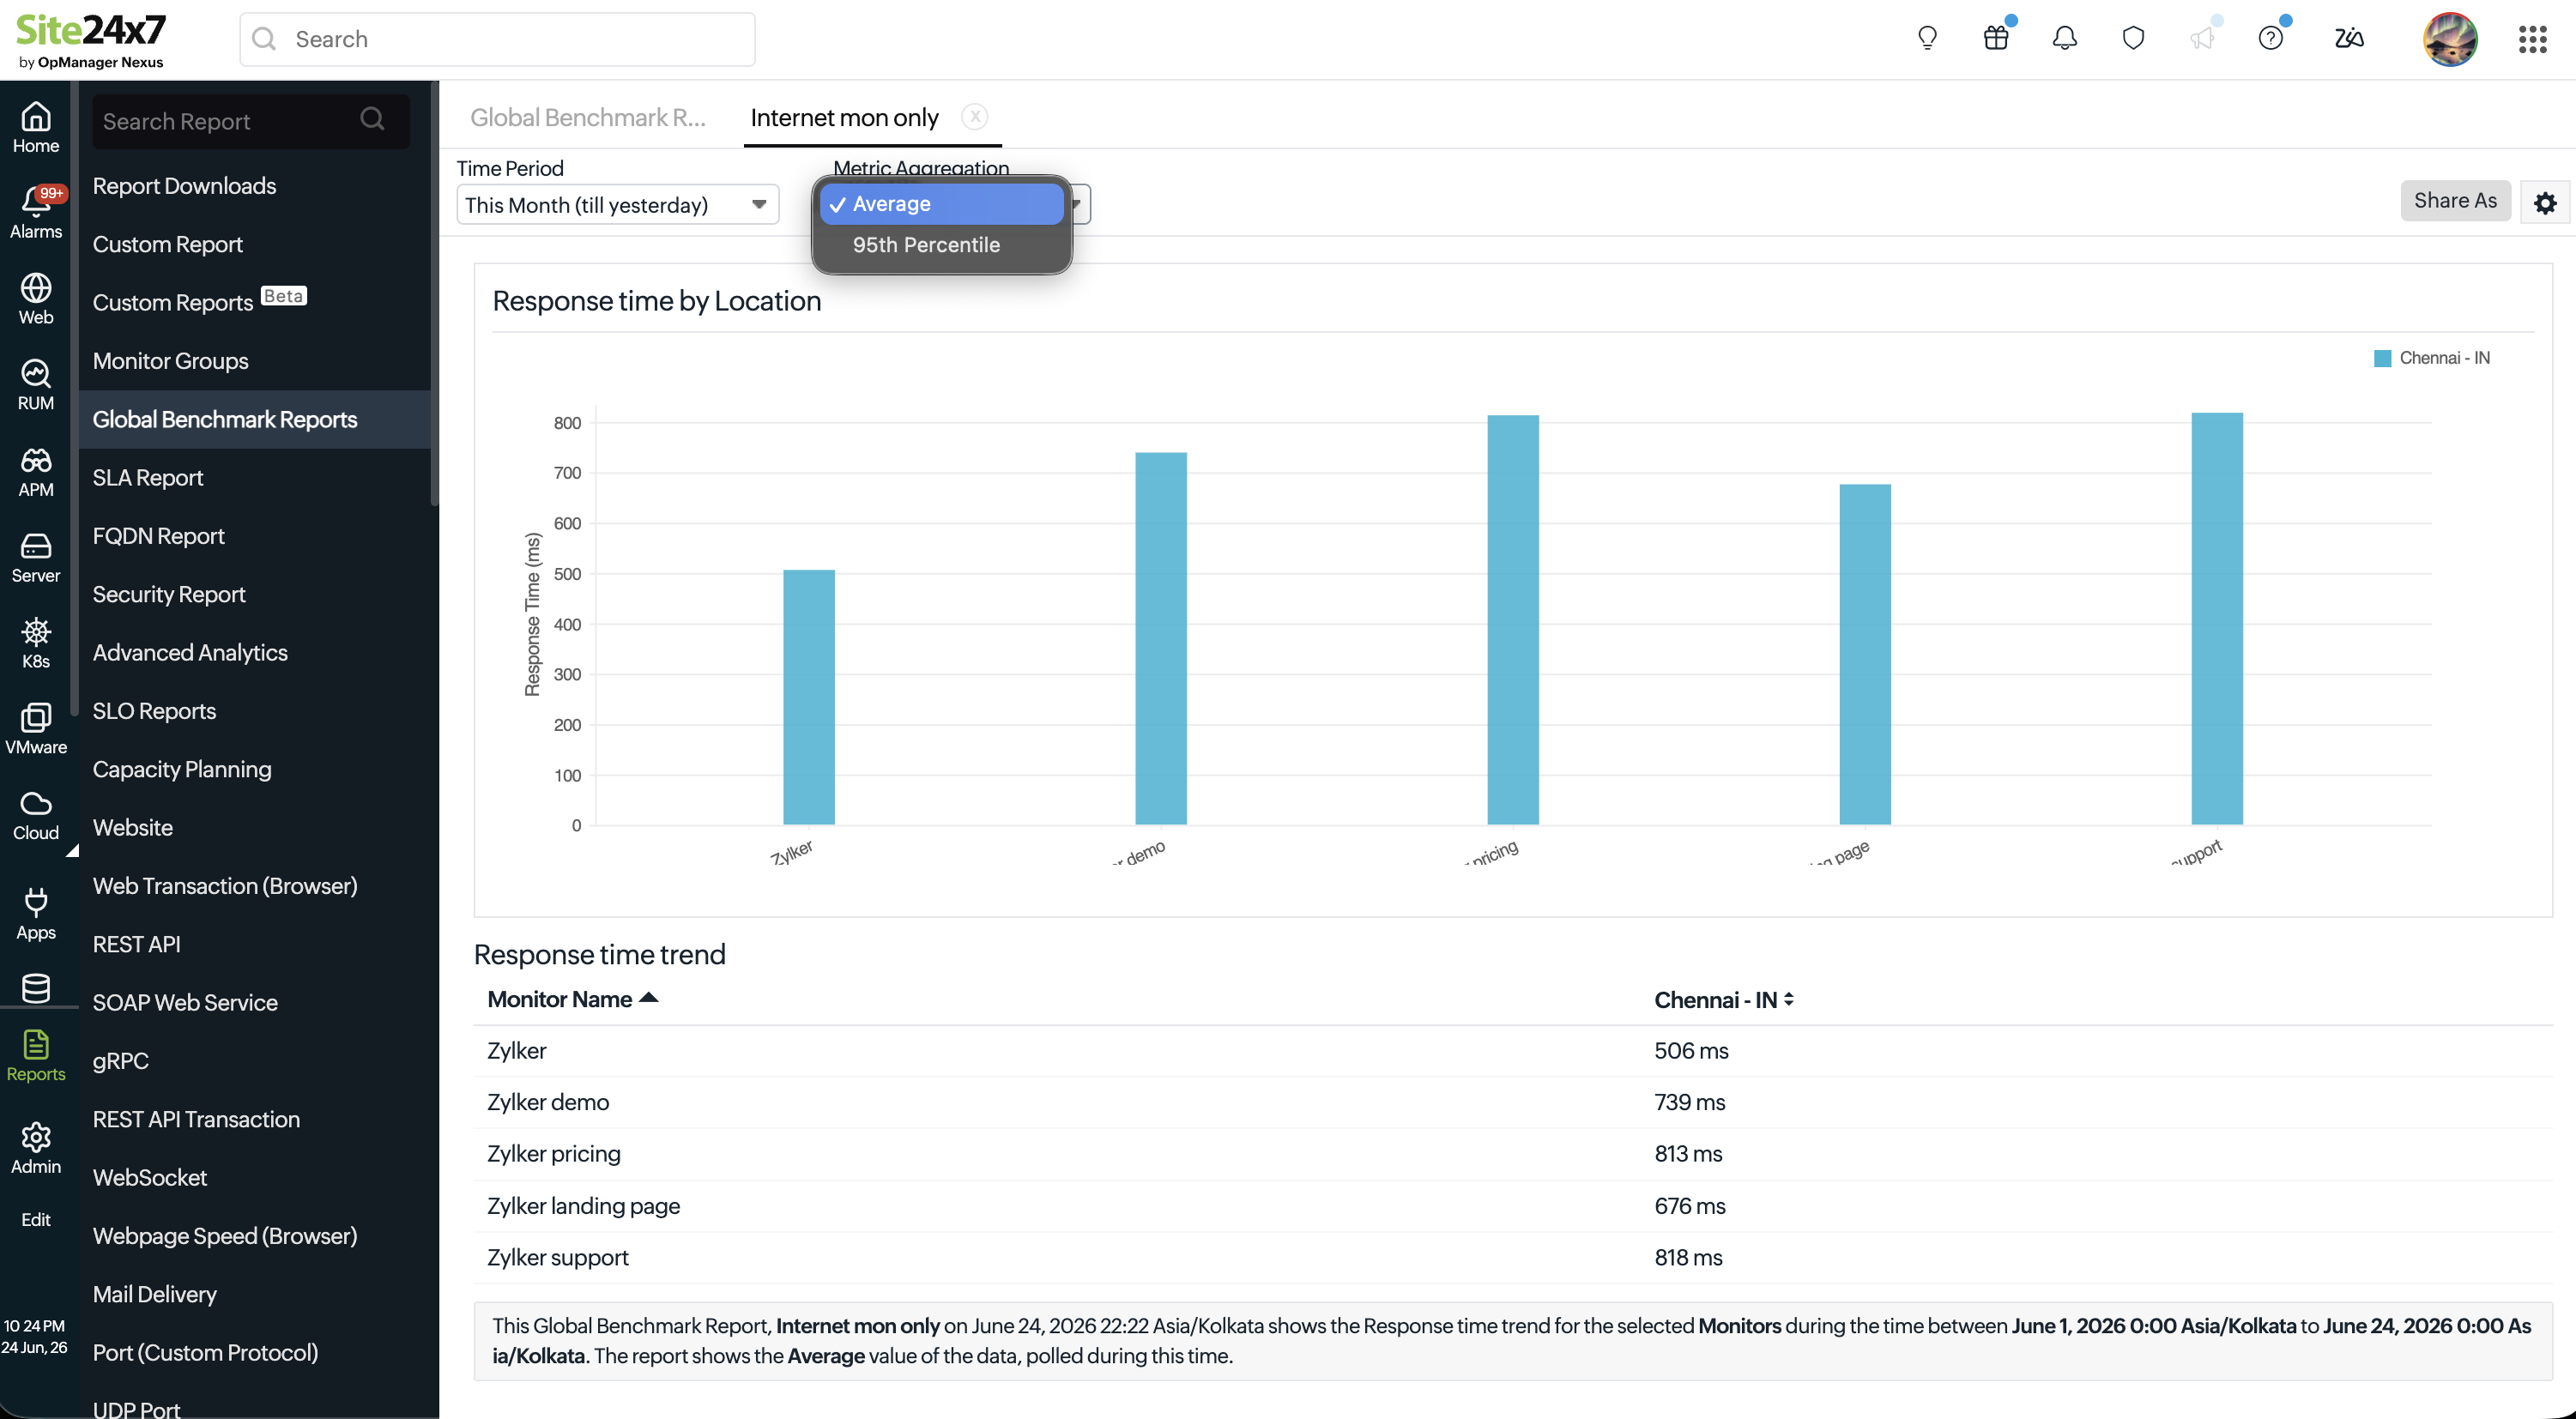Focus the Search Report field
2576x1419 pixels.
pos(250,121)
